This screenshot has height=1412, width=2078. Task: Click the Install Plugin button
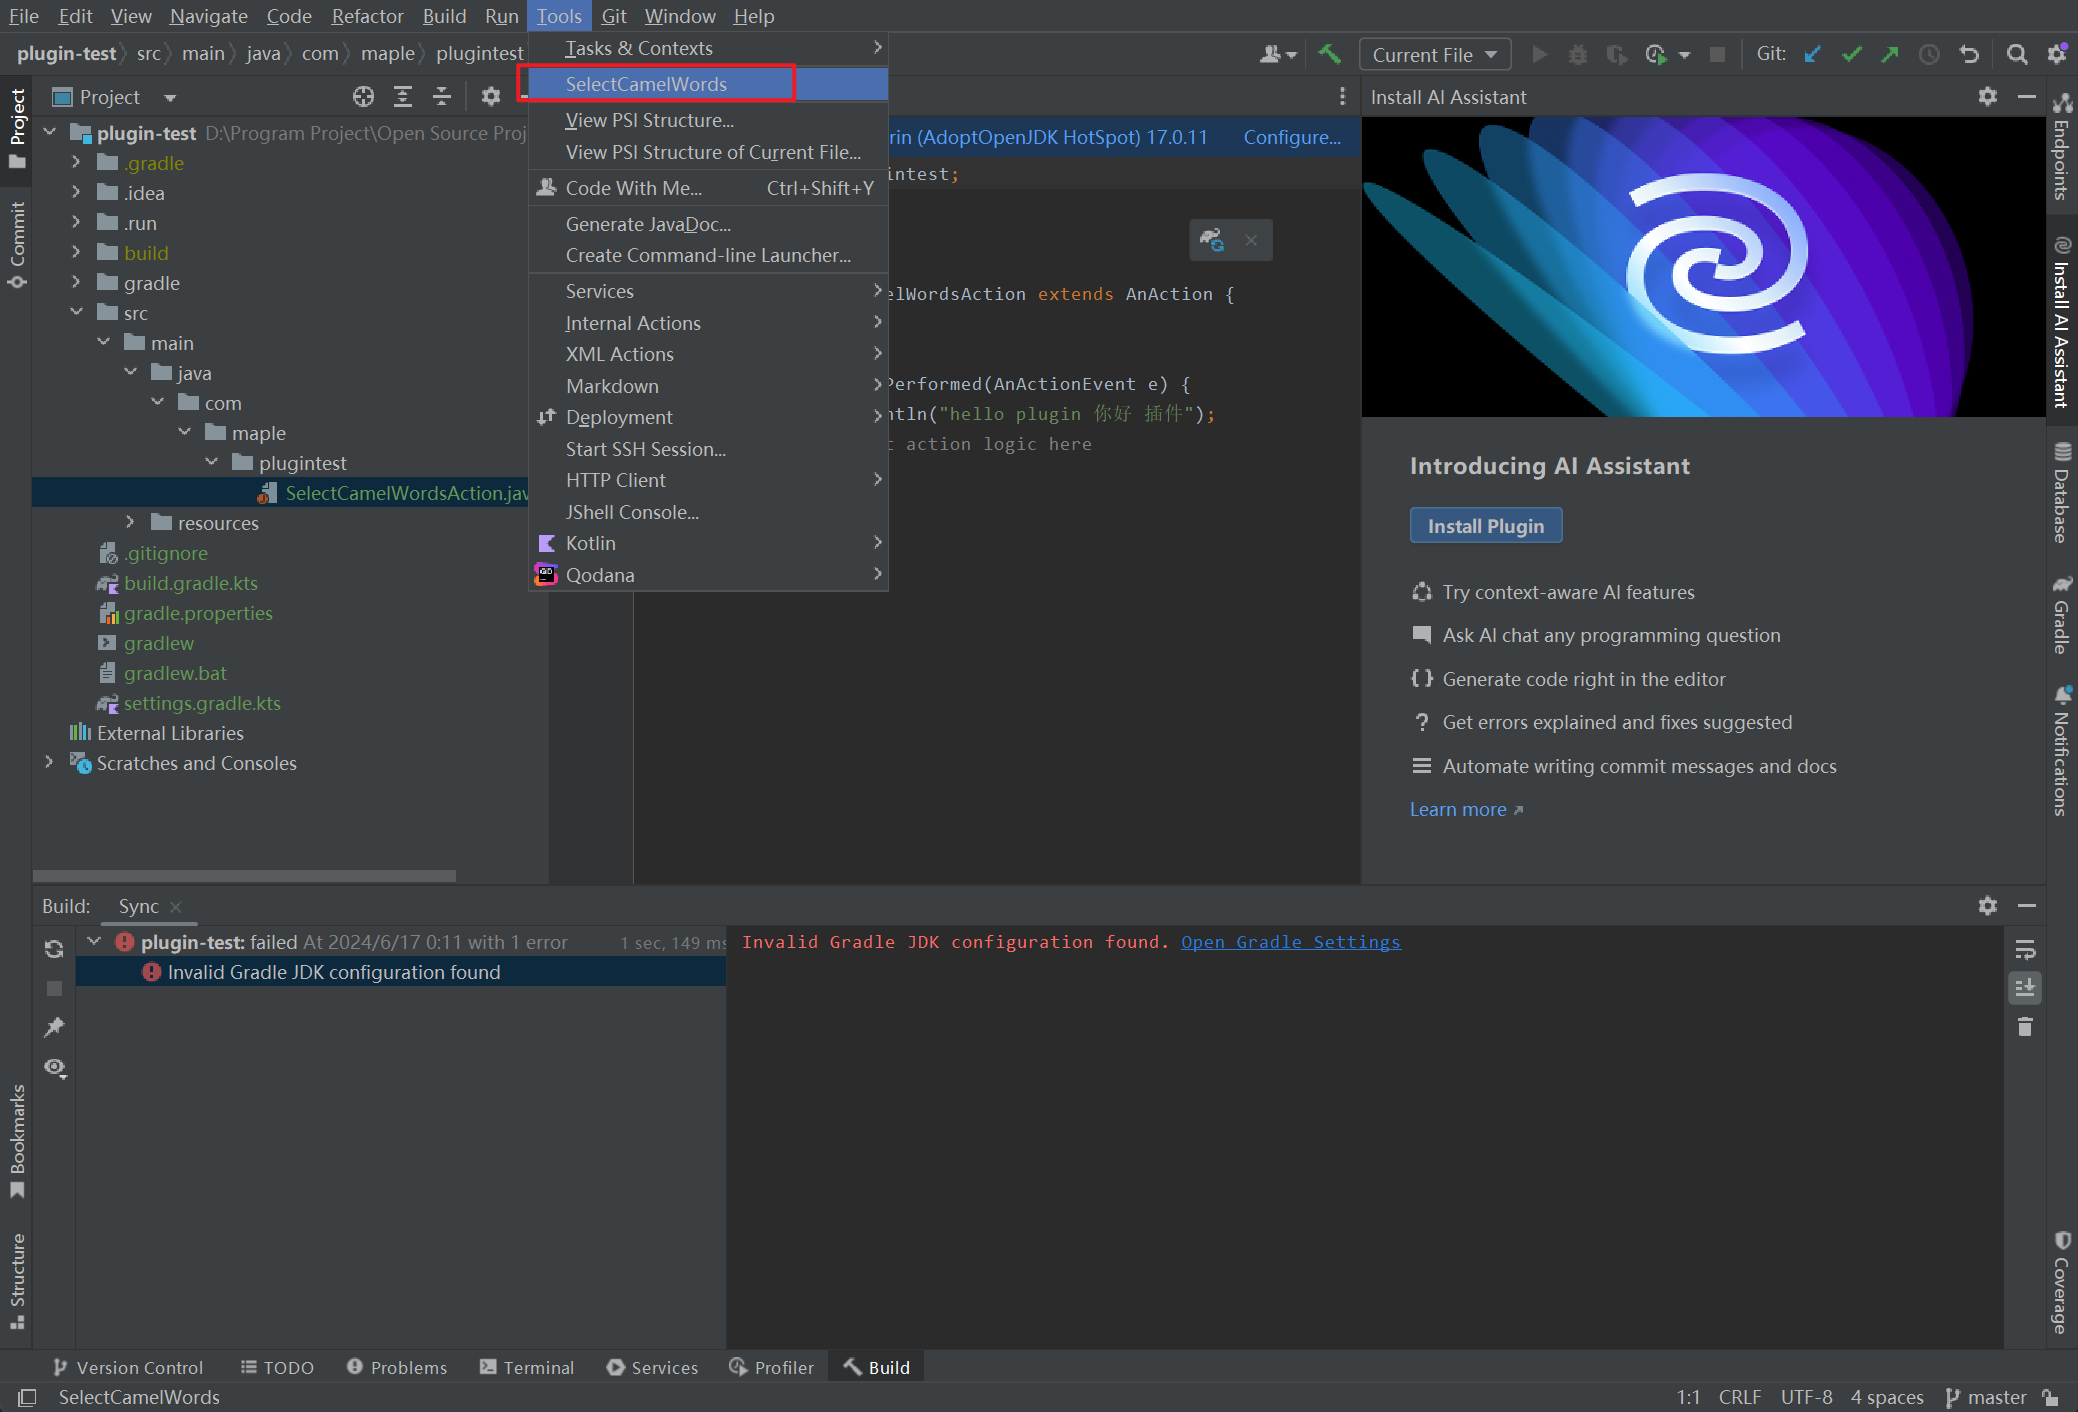pos(1485,526)
